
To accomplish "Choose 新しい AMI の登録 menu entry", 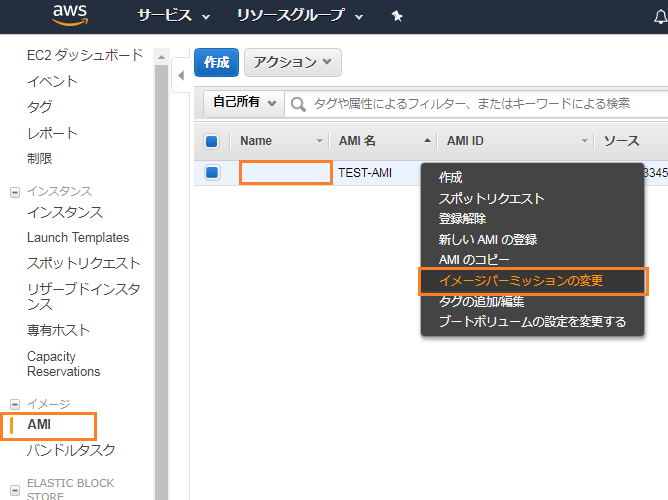I will pos(488,239).
